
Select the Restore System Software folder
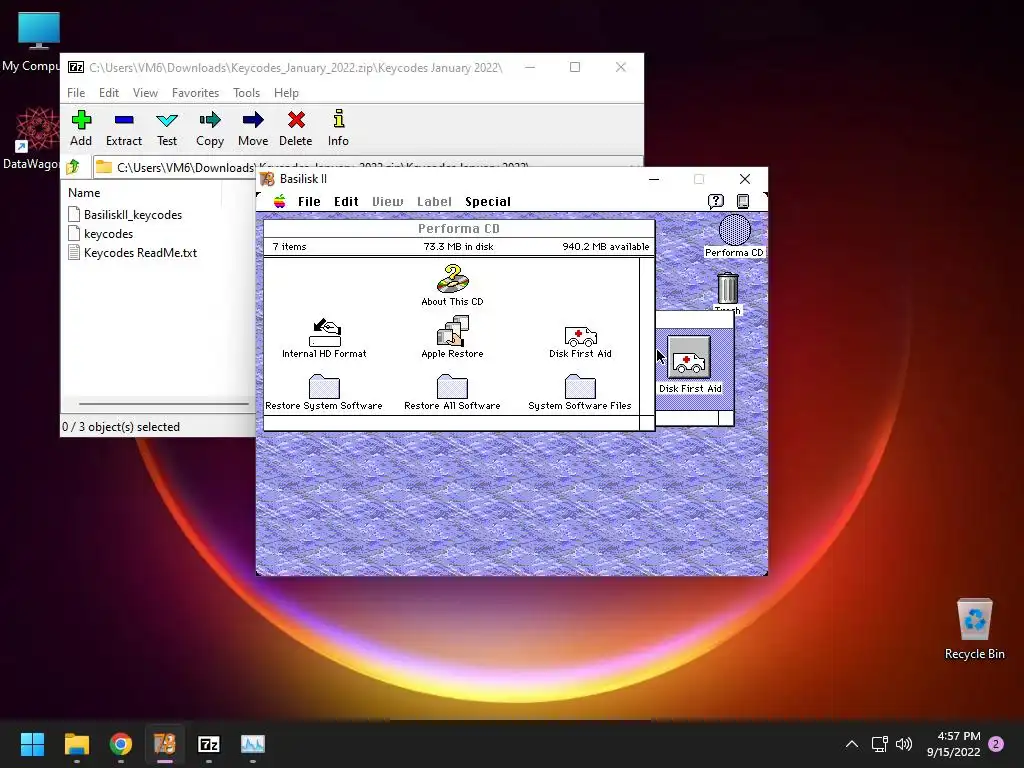click(x=324, y=392)
